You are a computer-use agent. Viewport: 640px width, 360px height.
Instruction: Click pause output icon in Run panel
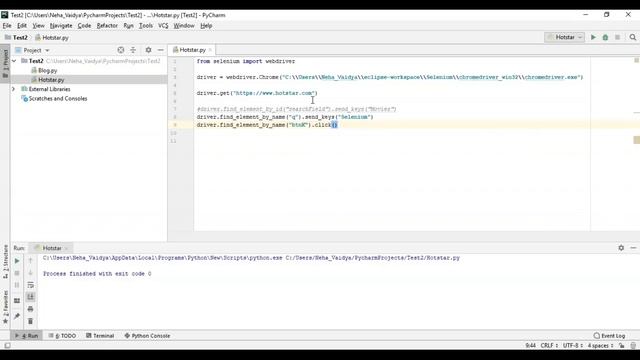17,285
